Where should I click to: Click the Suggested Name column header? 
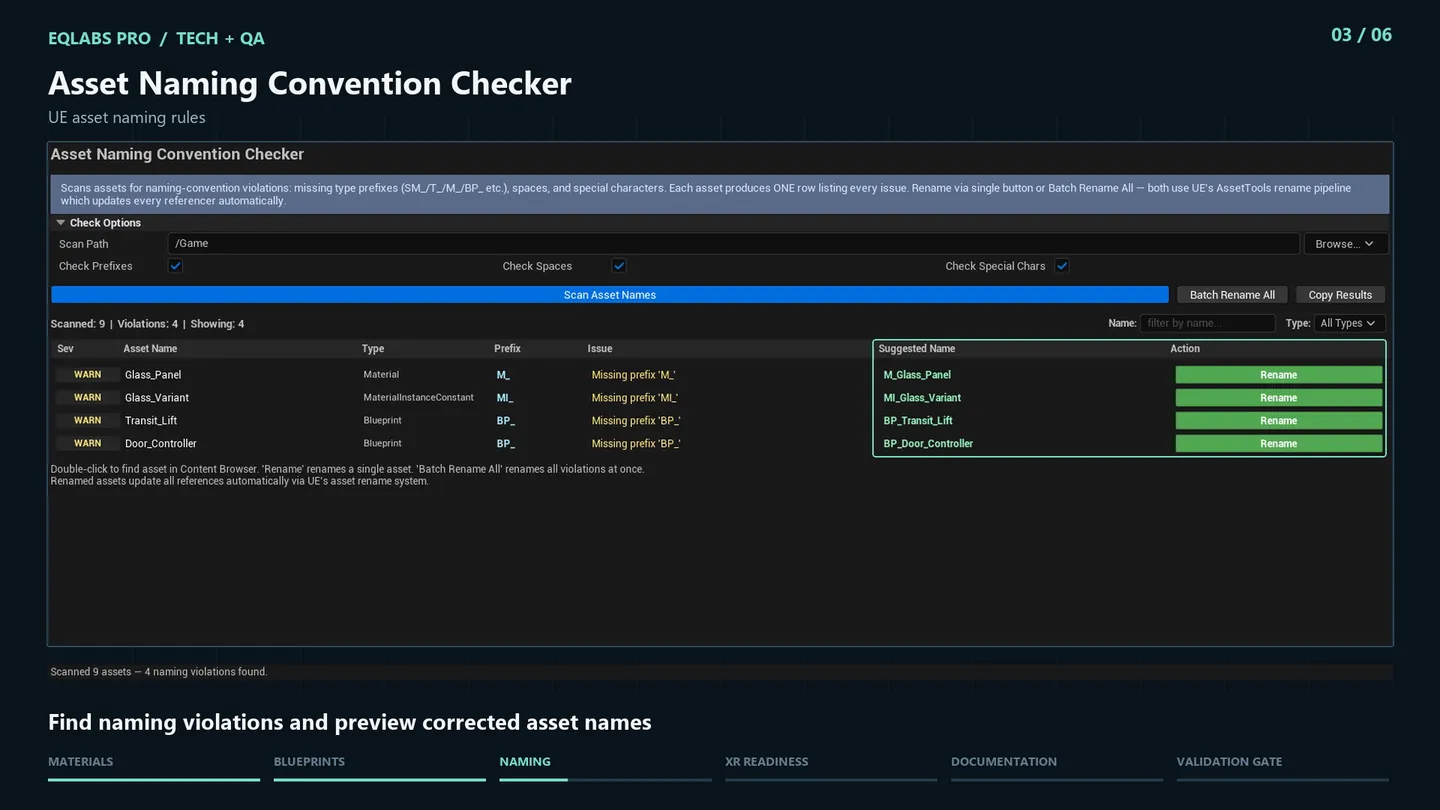coord(917,349)
